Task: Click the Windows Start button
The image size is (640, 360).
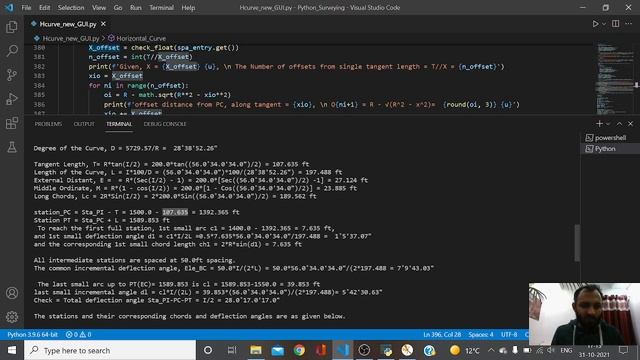Action: point(12,350)
